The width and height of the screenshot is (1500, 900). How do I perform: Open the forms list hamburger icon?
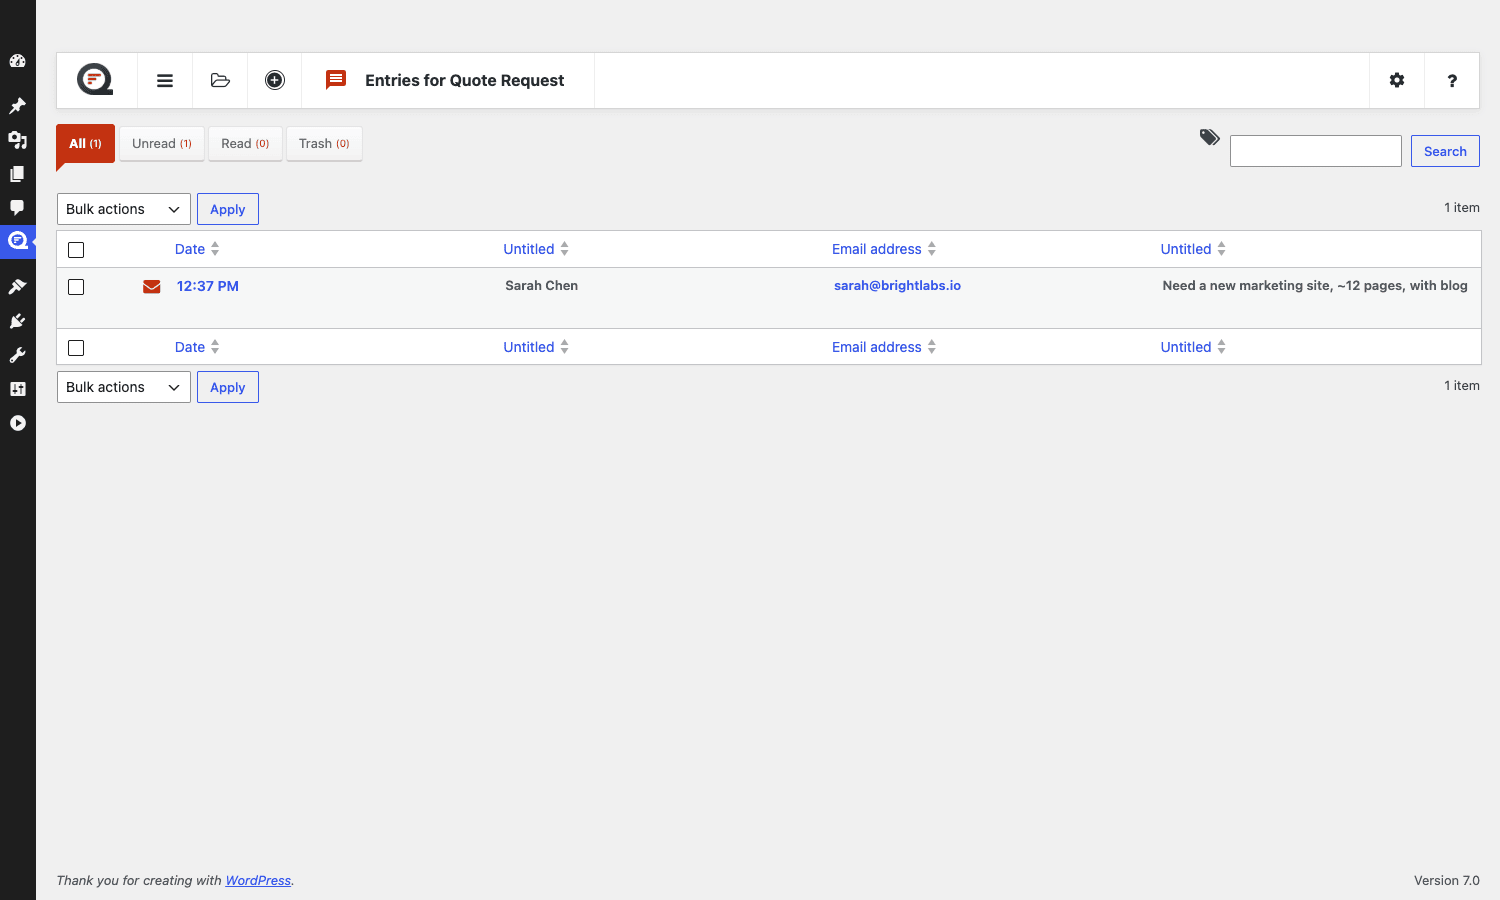point(165,80)
